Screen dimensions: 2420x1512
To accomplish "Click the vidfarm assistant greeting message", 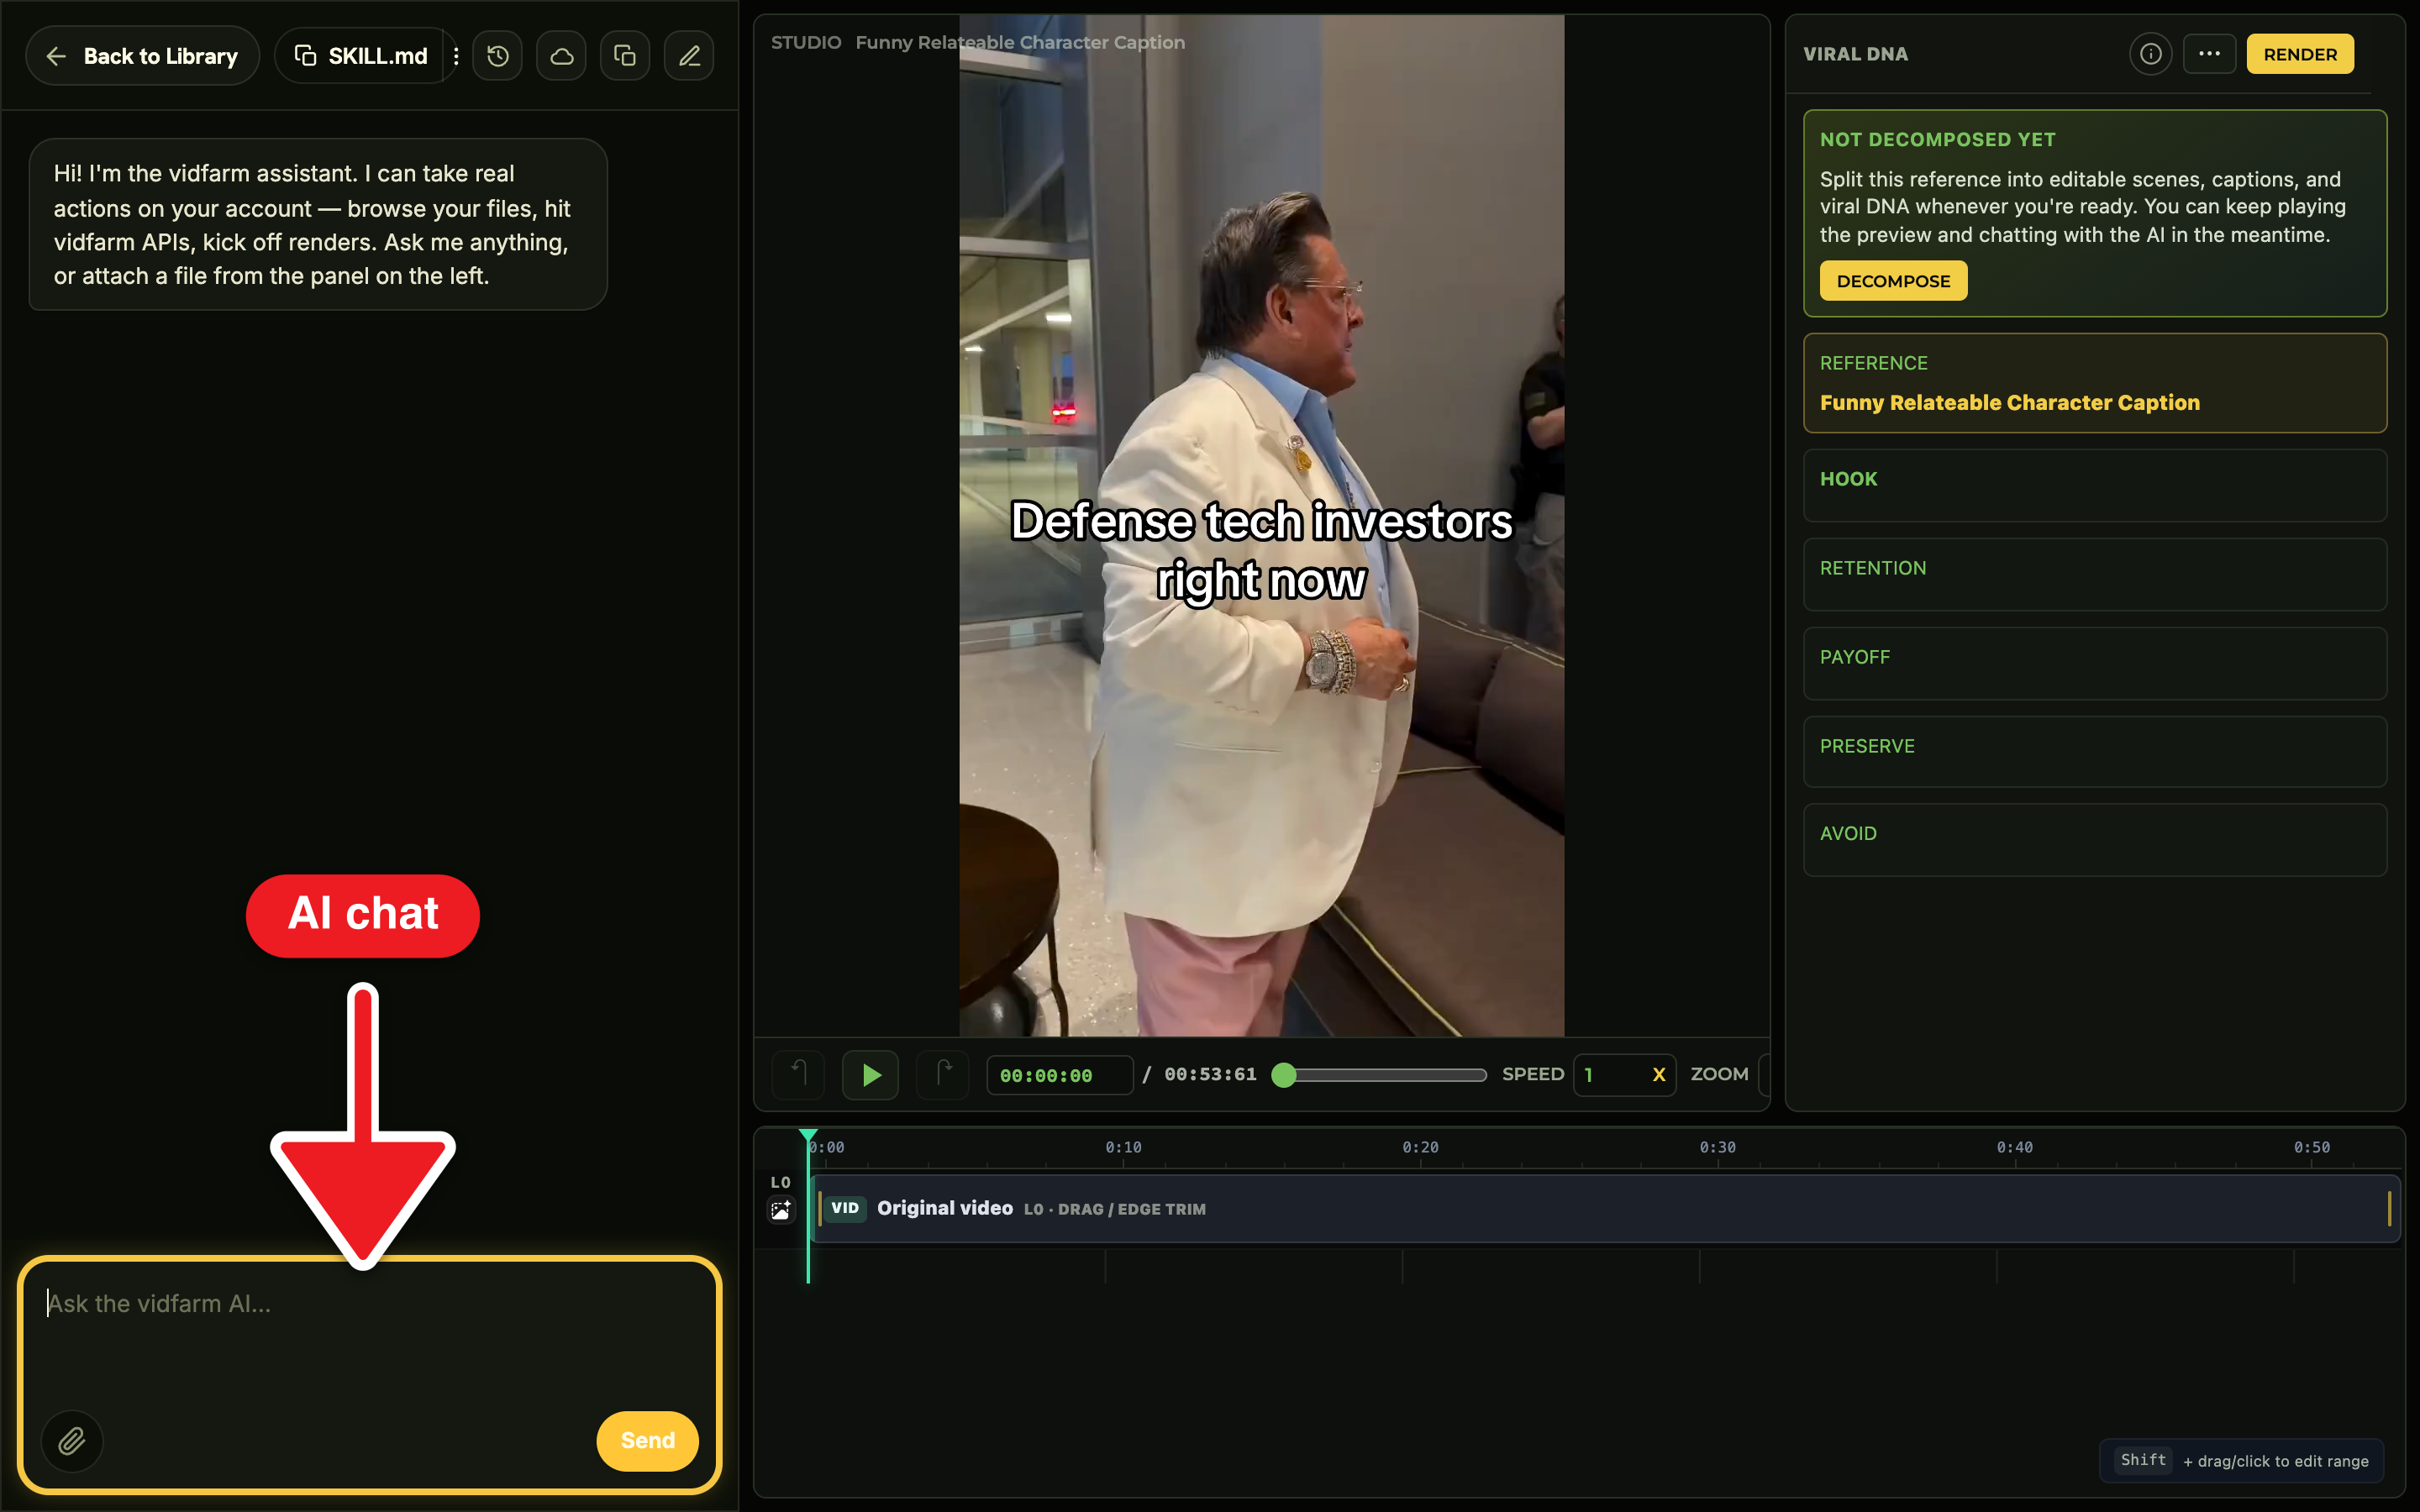I will tap(318, 224).
